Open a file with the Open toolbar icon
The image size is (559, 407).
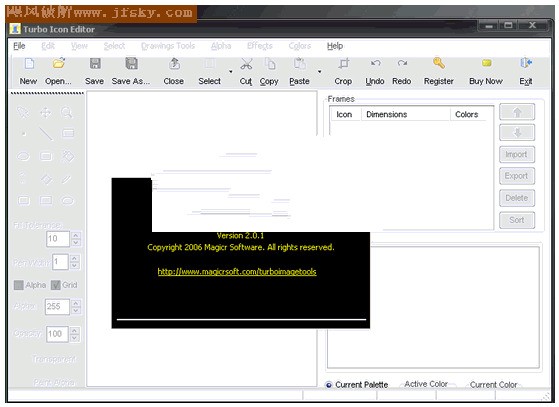(59, 63)
